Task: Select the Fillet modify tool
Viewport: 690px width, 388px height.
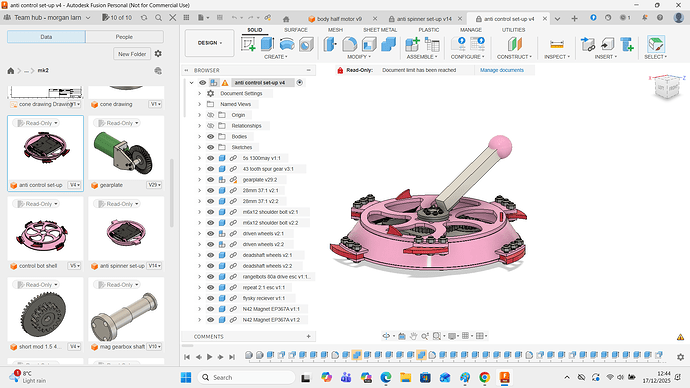Action: tap(349, 44)
